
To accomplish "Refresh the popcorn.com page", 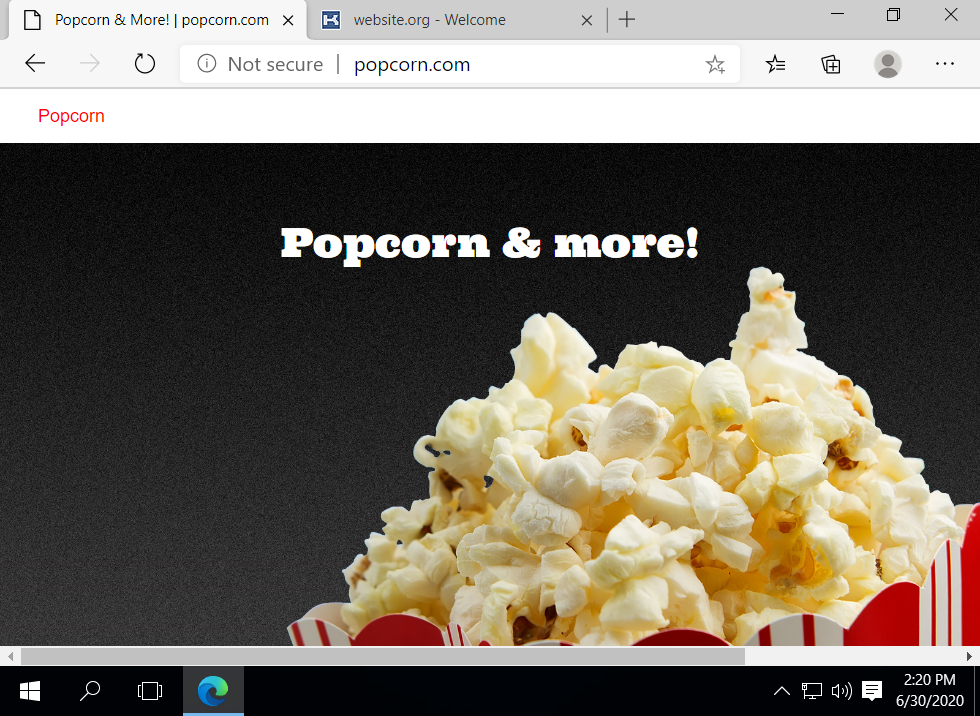I will click(144, 63).
